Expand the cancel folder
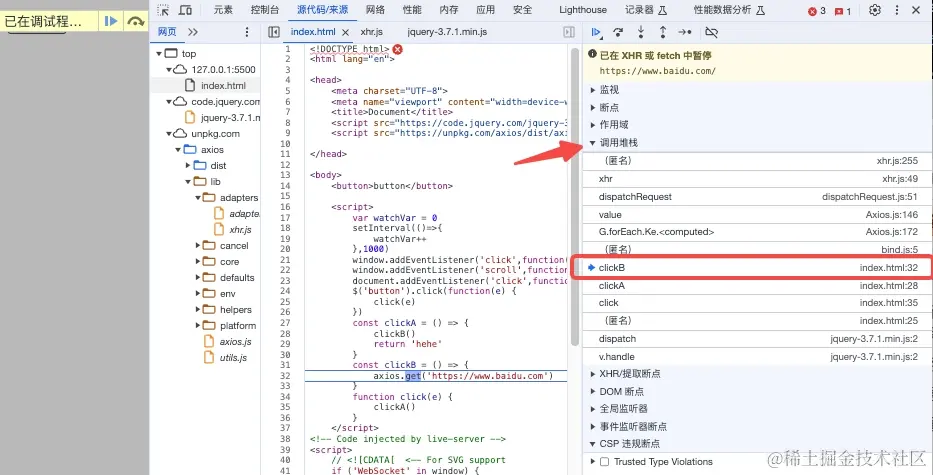Screen dimensions: 933x475 click(198, 246)
